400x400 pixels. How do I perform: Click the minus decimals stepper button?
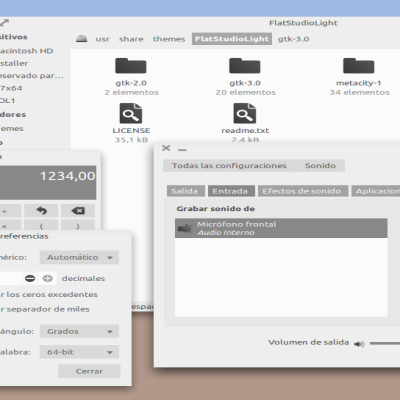tap(30, 278)
